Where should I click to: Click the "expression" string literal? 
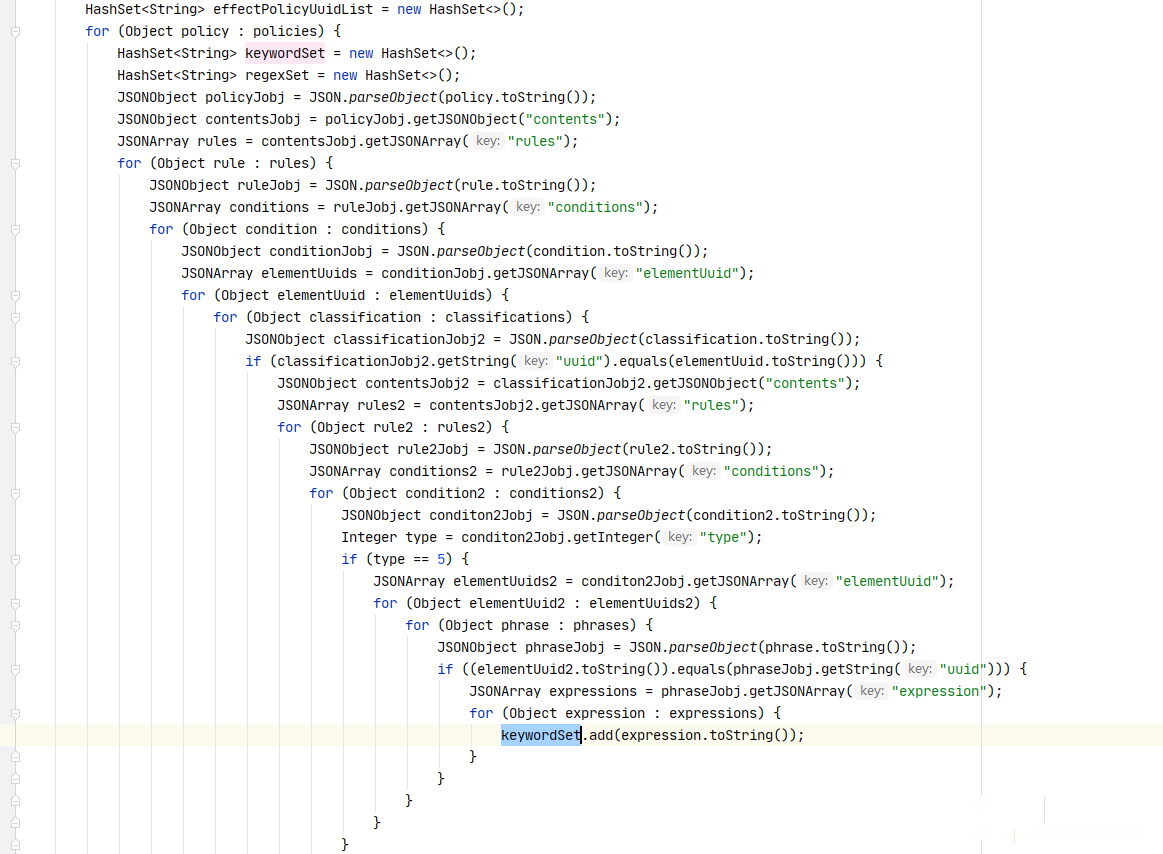tap(939, 692)
